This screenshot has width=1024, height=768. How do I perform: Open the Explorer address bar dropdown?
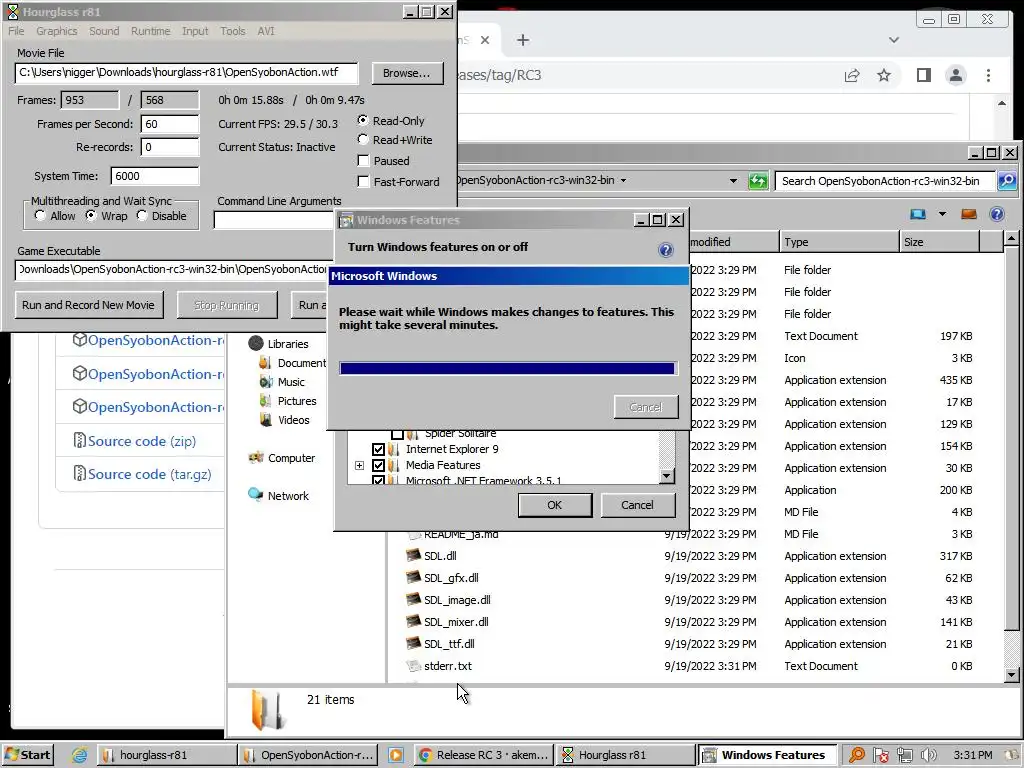pos(733,181)
